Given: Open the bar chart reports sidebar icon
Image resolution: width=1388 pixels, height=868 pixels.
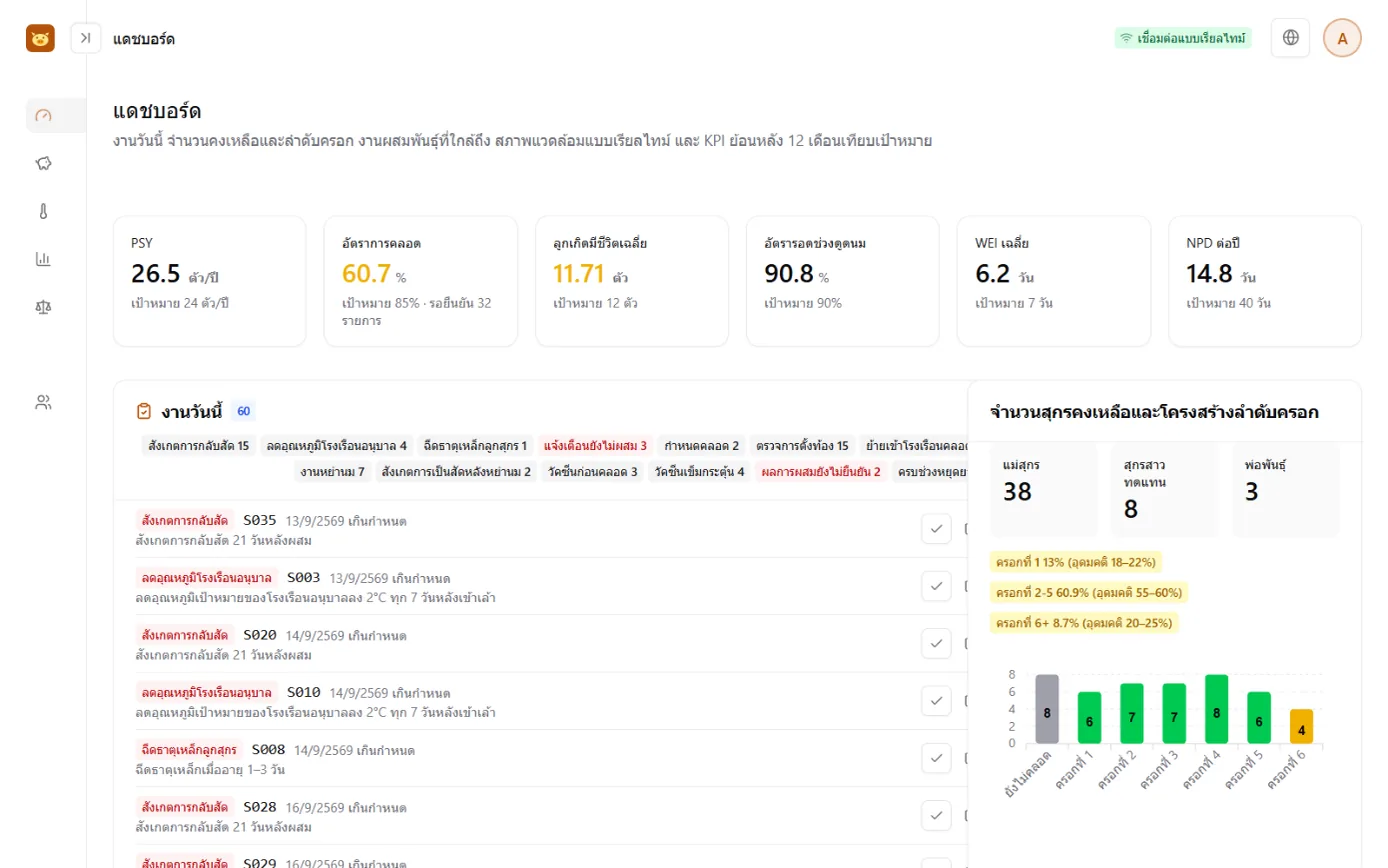Looking at the screenshot, I should coord(43,259).
